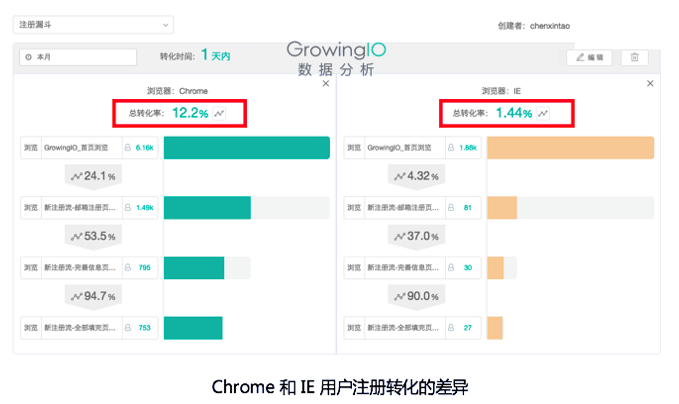Click the 编辑 edit button
The height and width of the screenshot is (404, 679).
click(589, 57)
